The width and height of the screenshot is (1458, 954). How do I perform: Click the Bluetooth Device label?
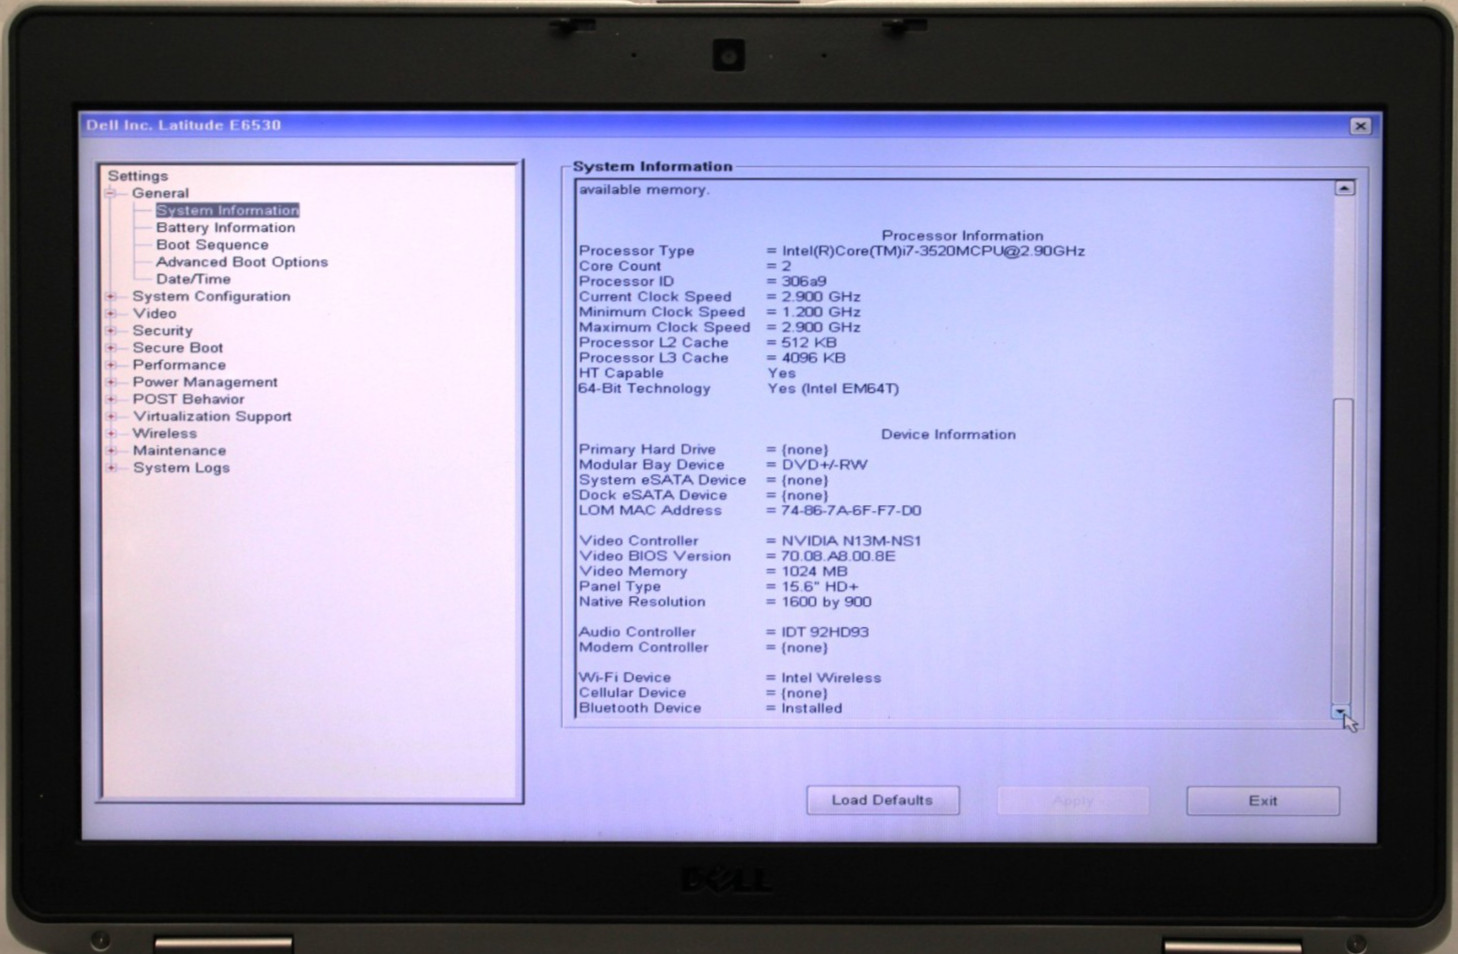640,708
